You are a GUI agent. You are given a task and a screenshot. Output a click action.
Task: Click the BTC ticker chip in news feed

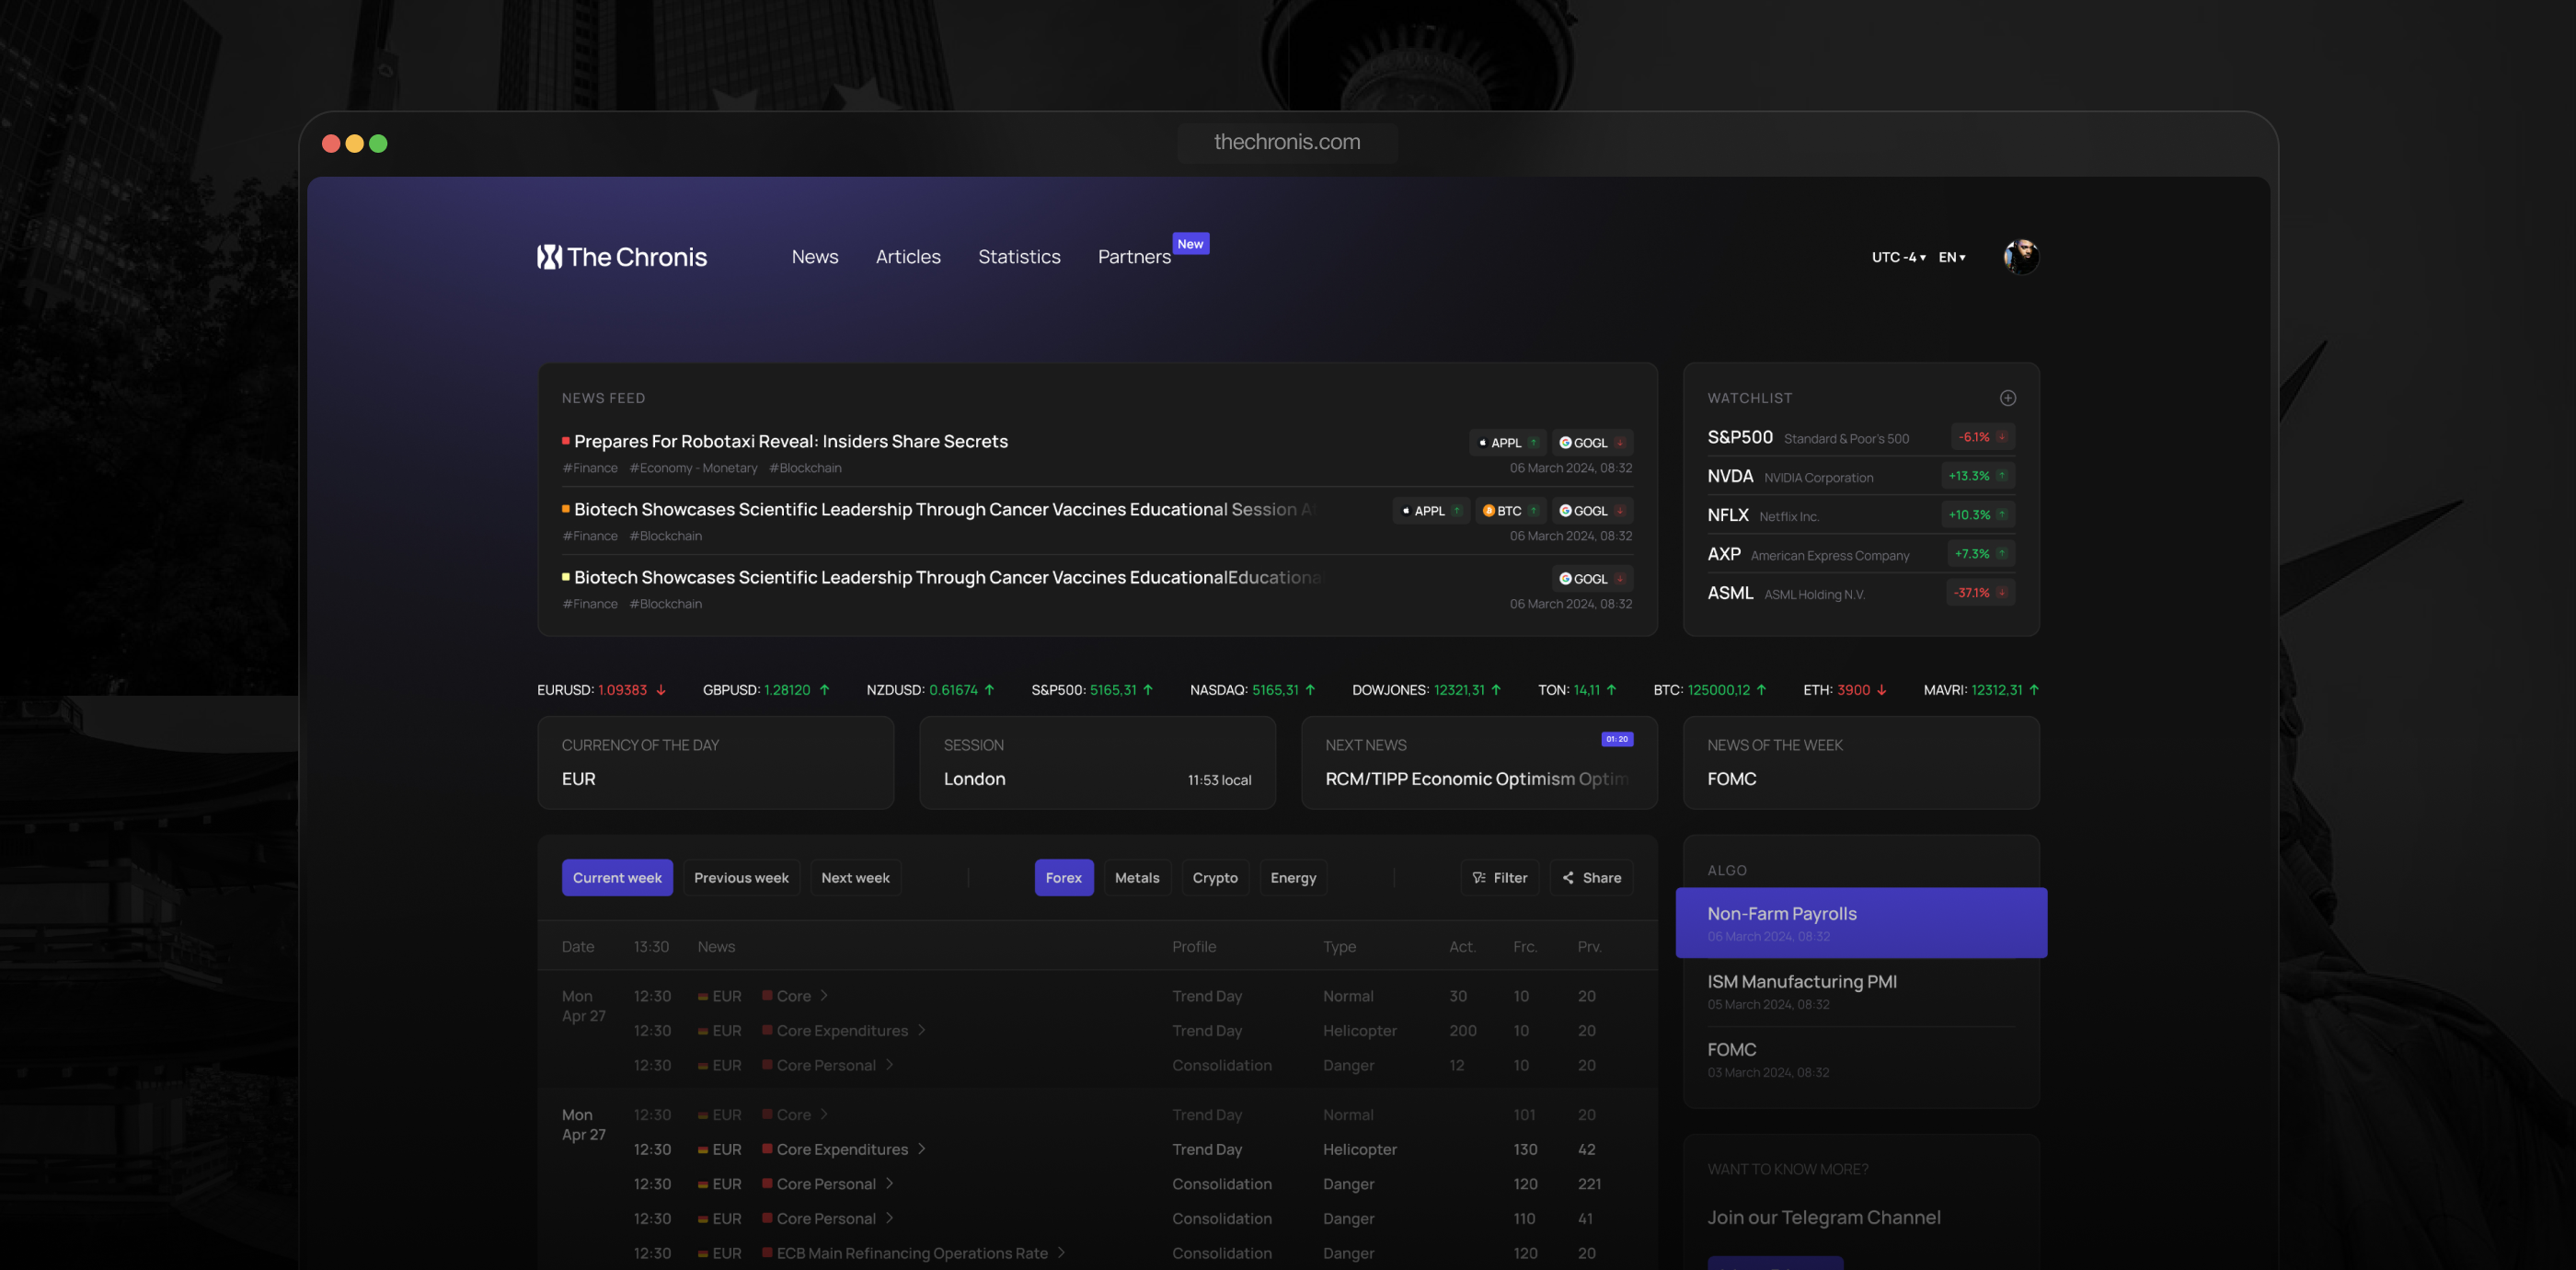(1510, 511)
